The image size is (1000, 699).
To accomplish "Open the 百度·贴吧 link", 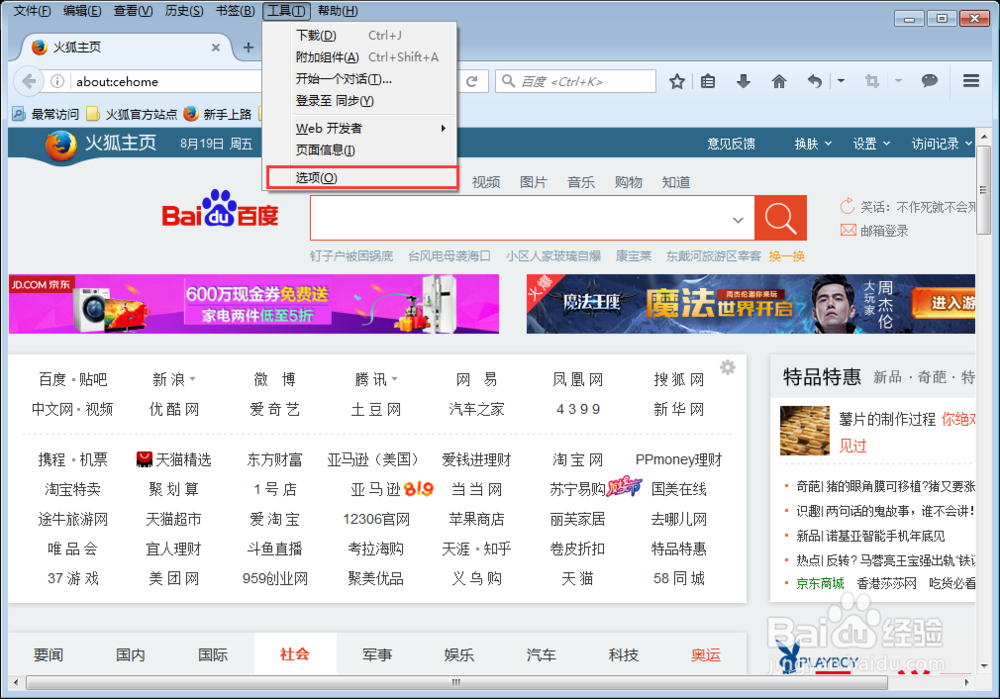I will point(73,379).
